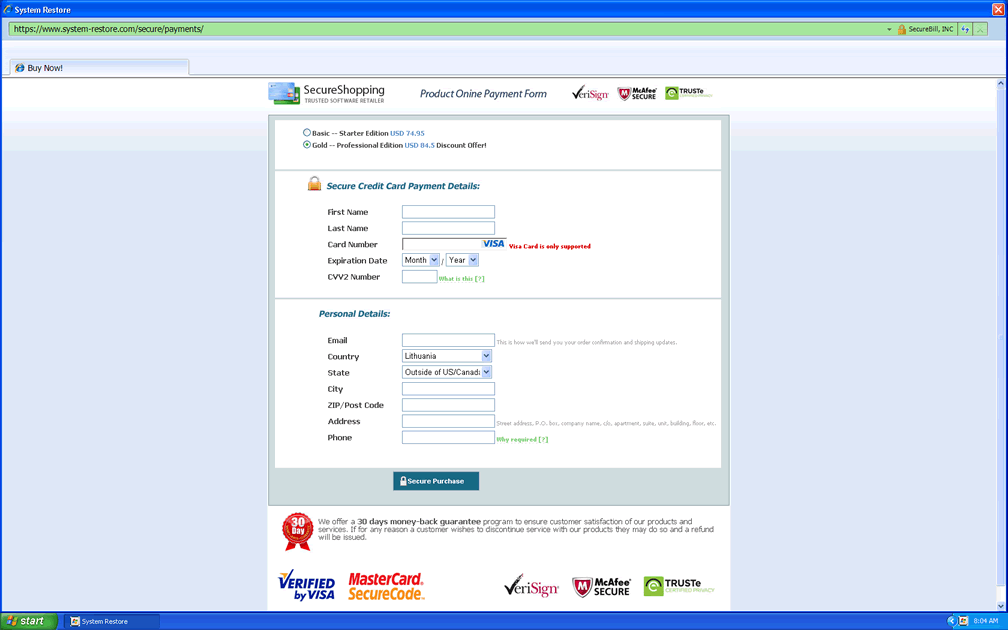Image resolution: width=1008 pixels, height=630 pixels.
Task: Click the VeriSign logo in the page header
Action: tap(590, 94)
